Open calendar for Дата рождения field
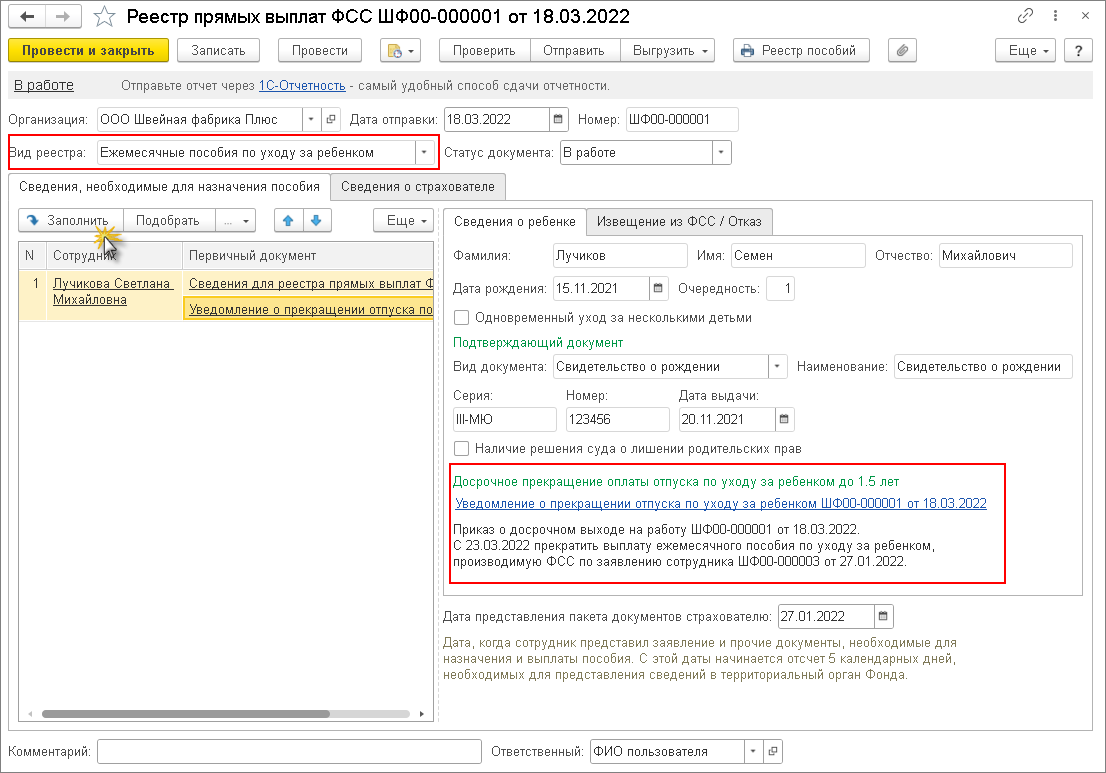 tap(658, 289)
